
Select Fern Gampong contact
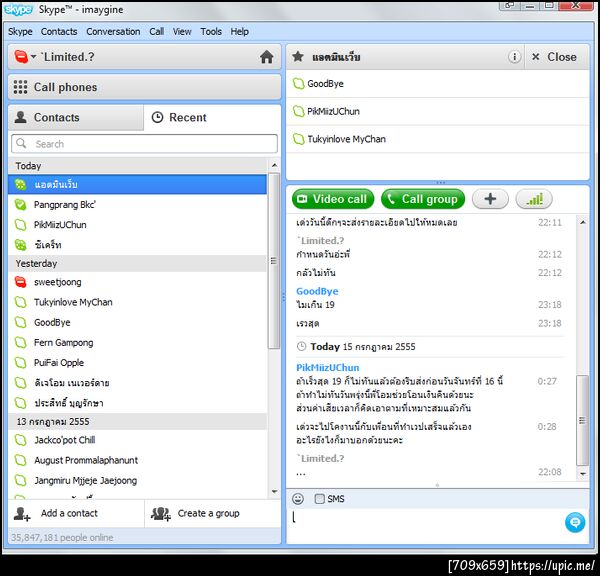pyautogui.click(x=137, y=343)
